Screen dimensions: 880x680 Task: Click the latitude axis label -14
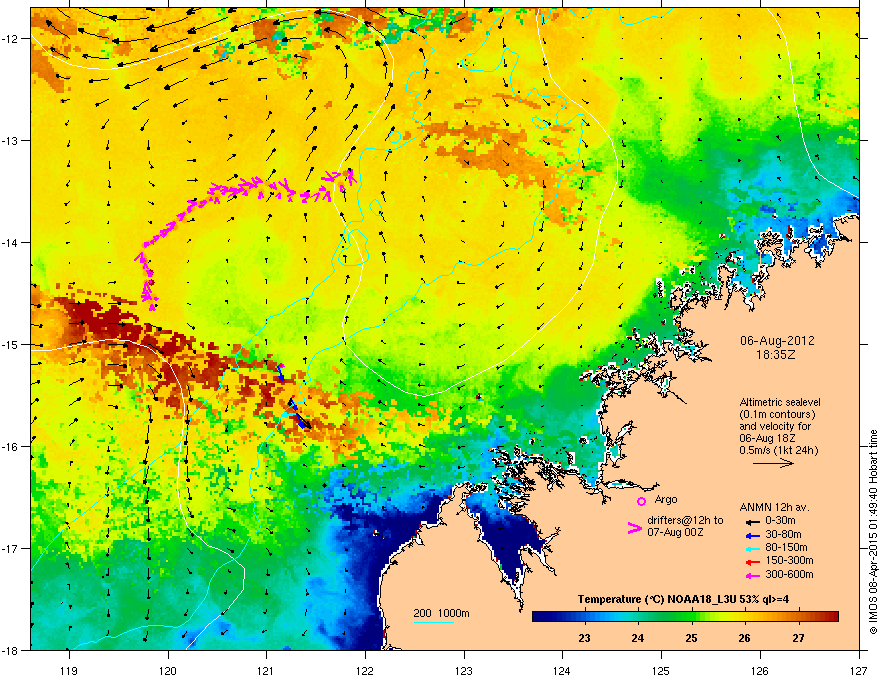(x=10, y=242)
